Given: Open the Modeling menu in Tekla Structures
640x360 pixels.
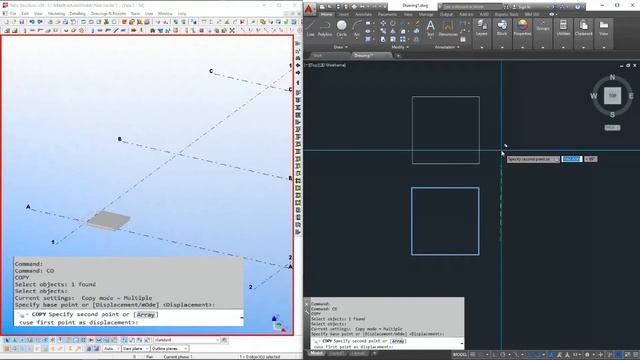Looking at the screenshot, I should pyautogui.click(x=56, y=13).
